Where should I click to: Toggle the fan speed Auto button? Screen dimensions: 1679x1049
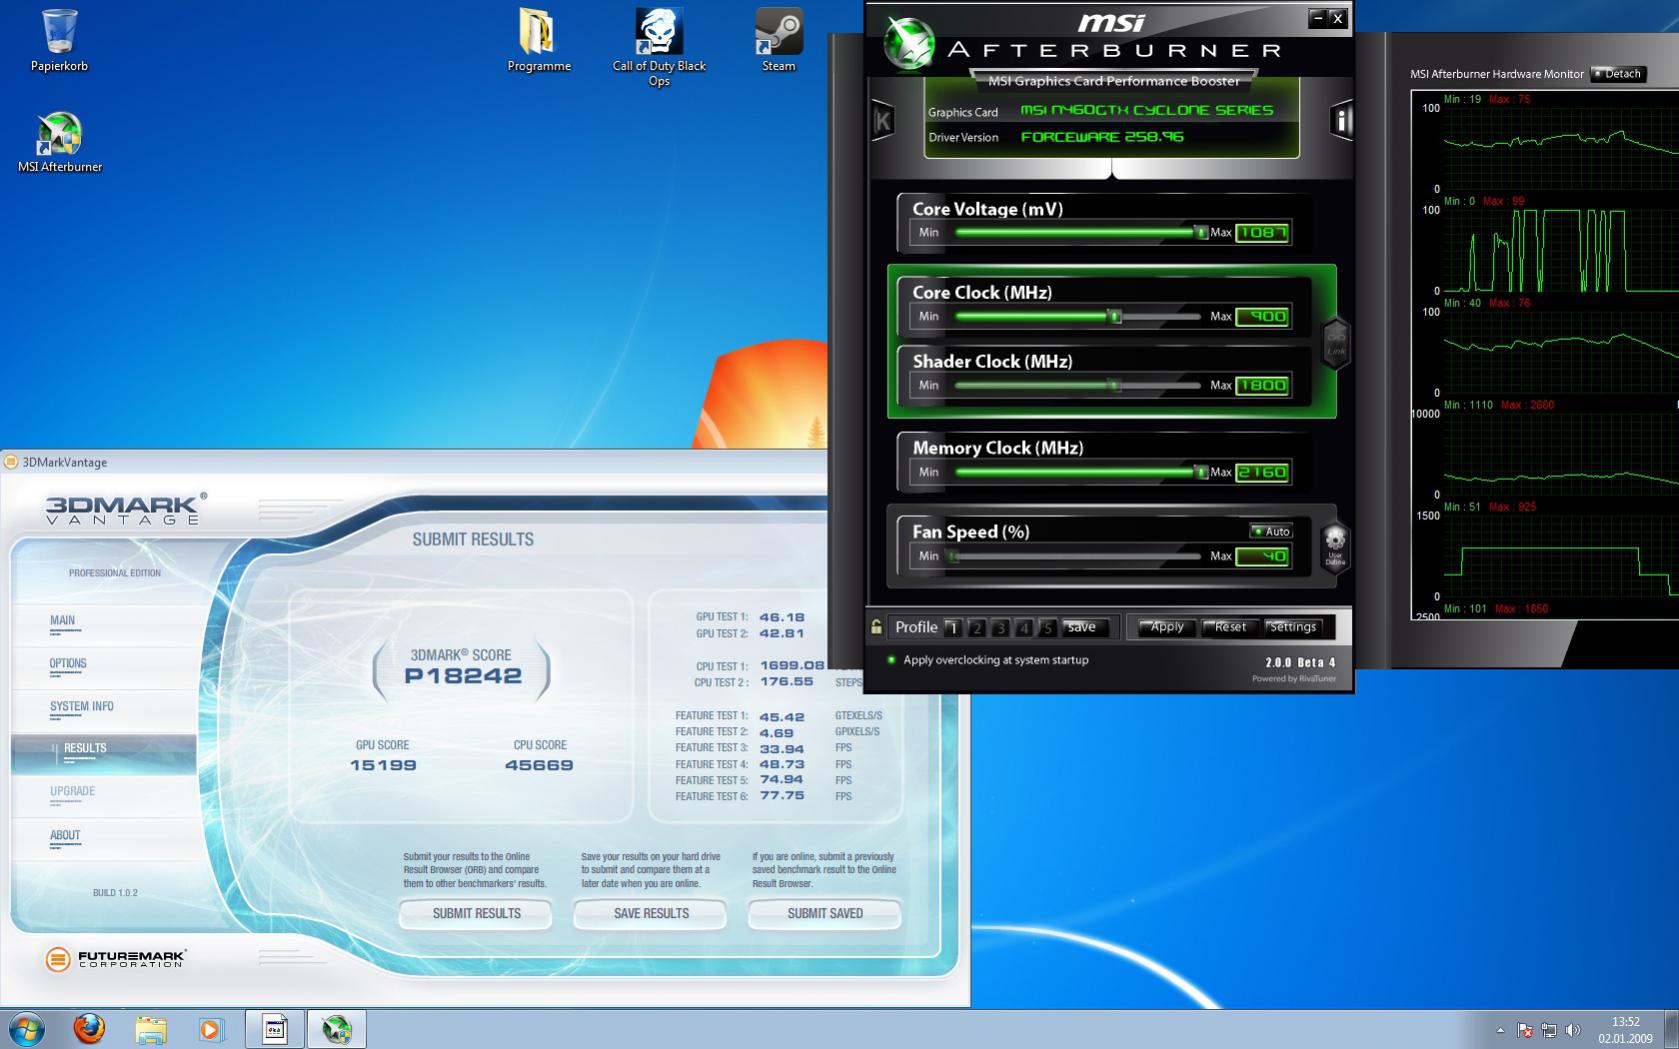[1271, 531]
